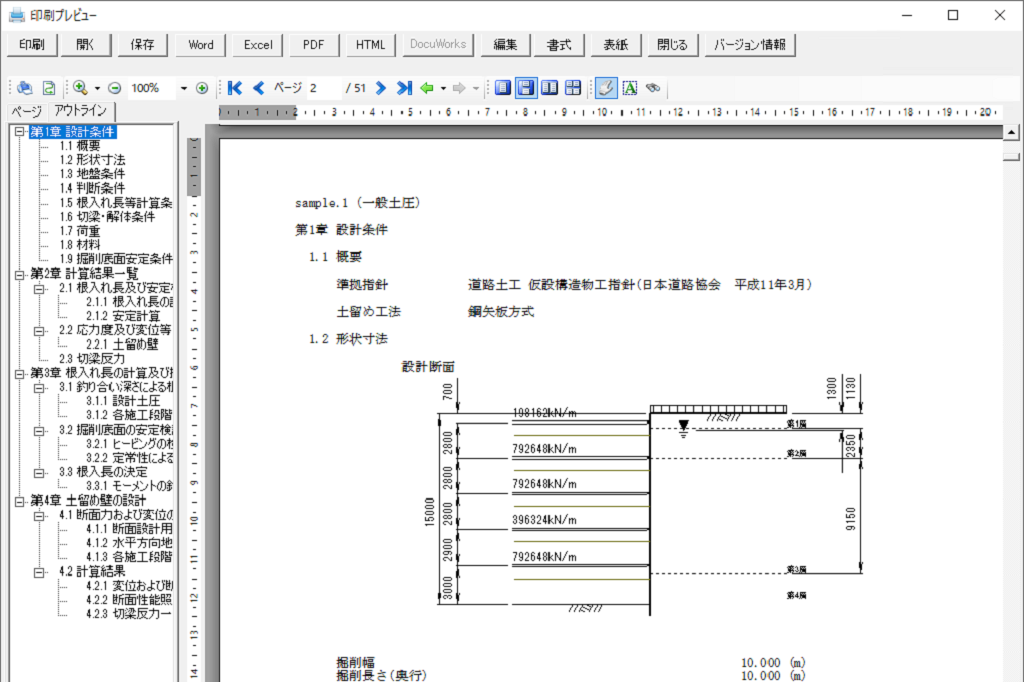This screenshot has width=1024, height=682.
Task: Select 1.7 荷重 in the outline
Action: (x=80, y=231)
